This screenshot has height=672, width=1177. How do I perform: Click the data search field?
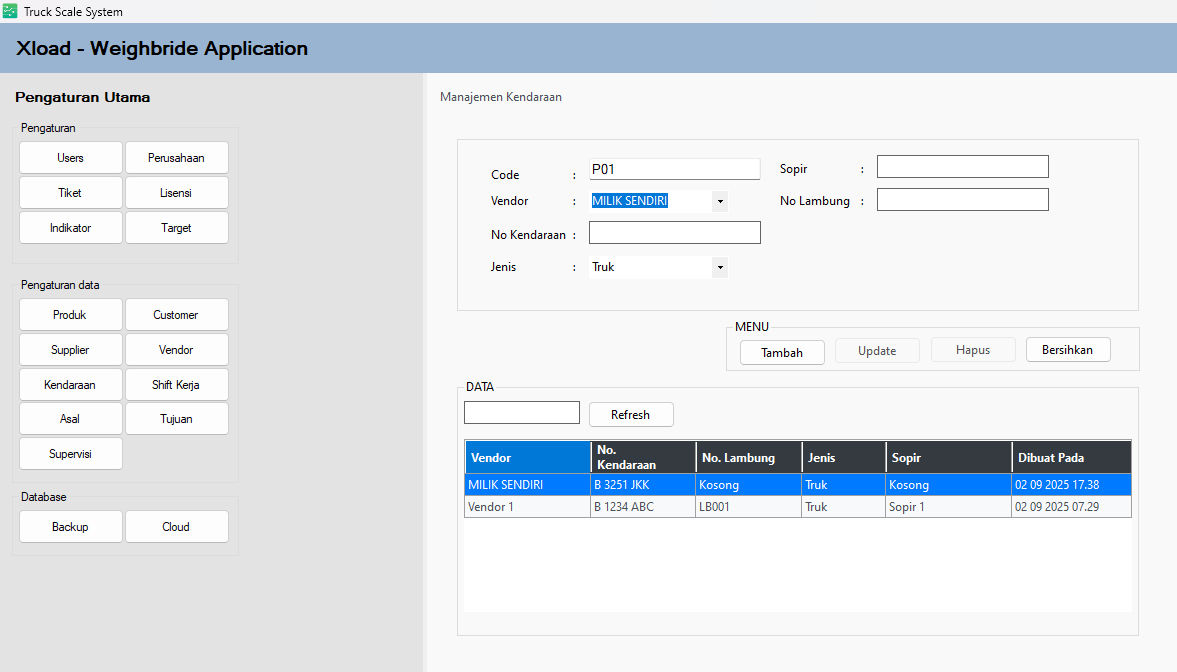pyautogui.click(x=522, y=412)
